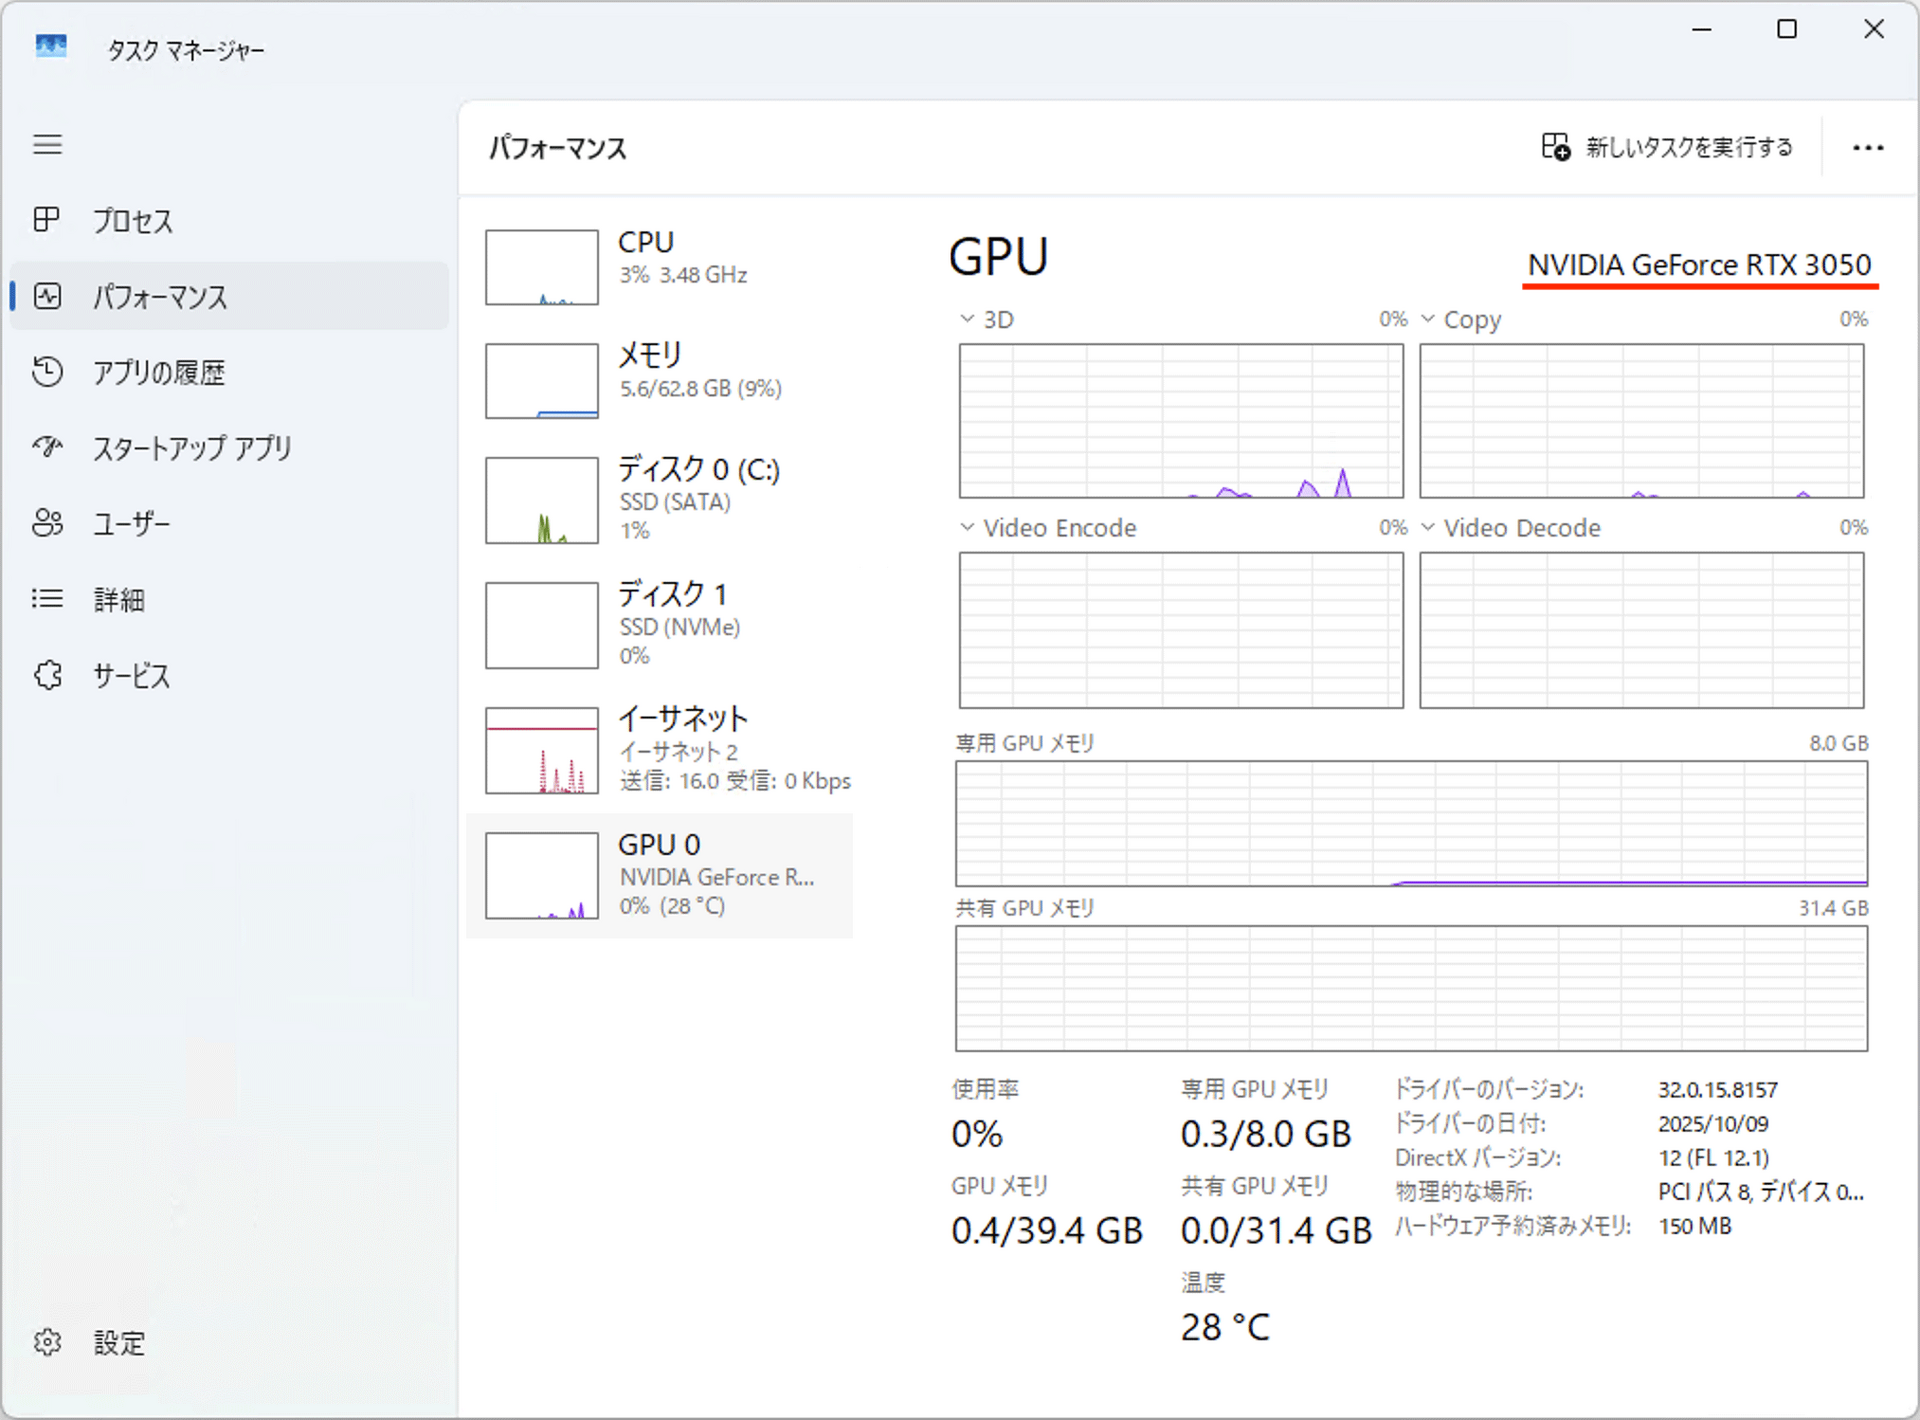This screenshot has width=1920, height=1420.
Task: Click the hamburger navigation menu icon
Action: click(x=47, y=145)
